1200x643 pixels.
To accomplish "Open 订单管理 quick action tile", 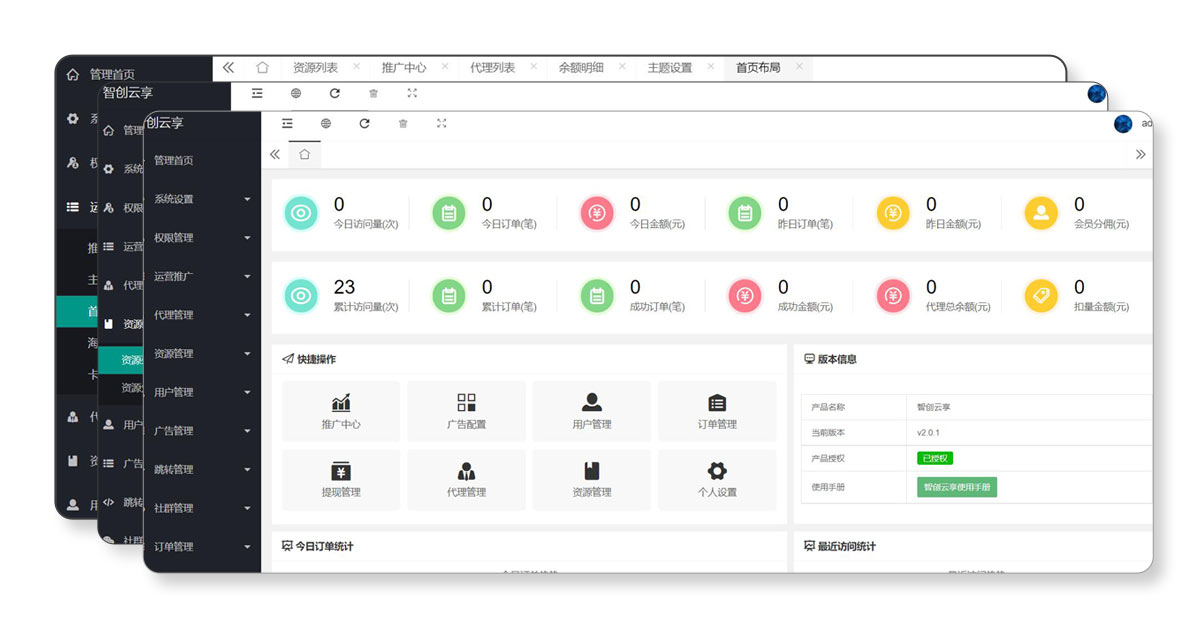I will 716,412.
